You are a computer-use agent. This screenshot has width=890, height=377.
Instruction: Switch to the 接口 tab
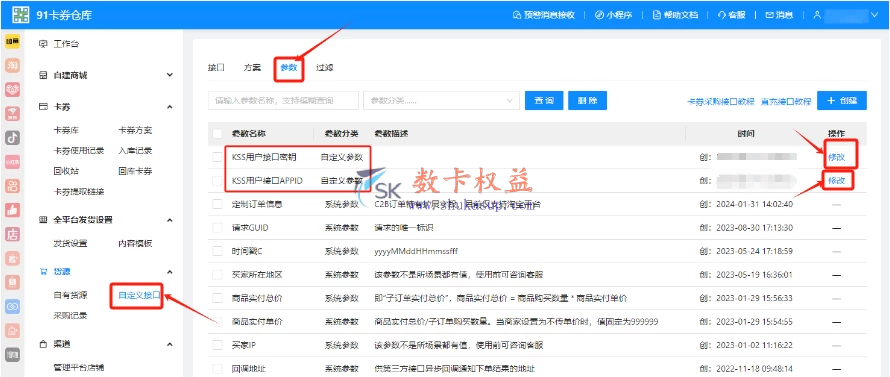216,68
